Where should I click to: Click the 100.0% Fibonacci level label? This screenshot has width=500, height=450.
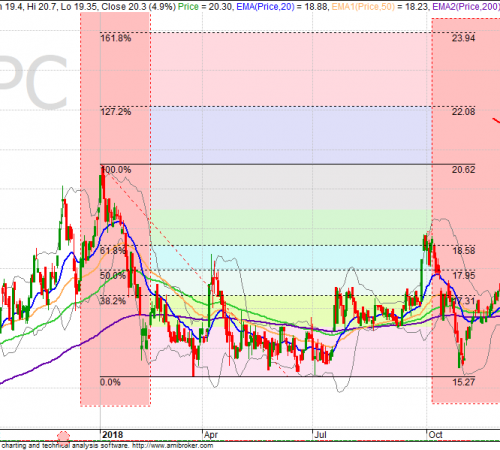coord(116,170)
